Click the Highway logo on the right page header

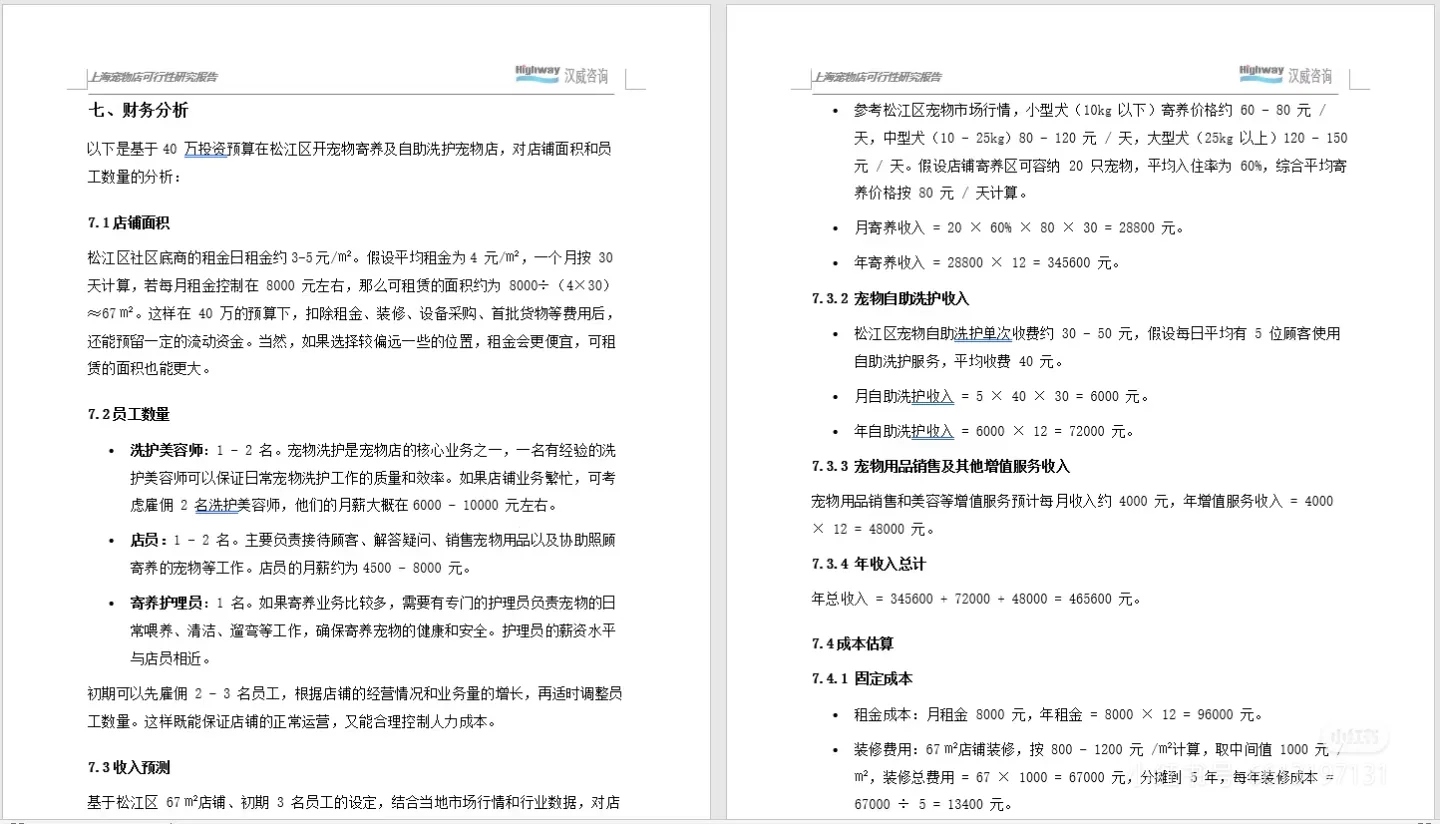pos(1261,75)
